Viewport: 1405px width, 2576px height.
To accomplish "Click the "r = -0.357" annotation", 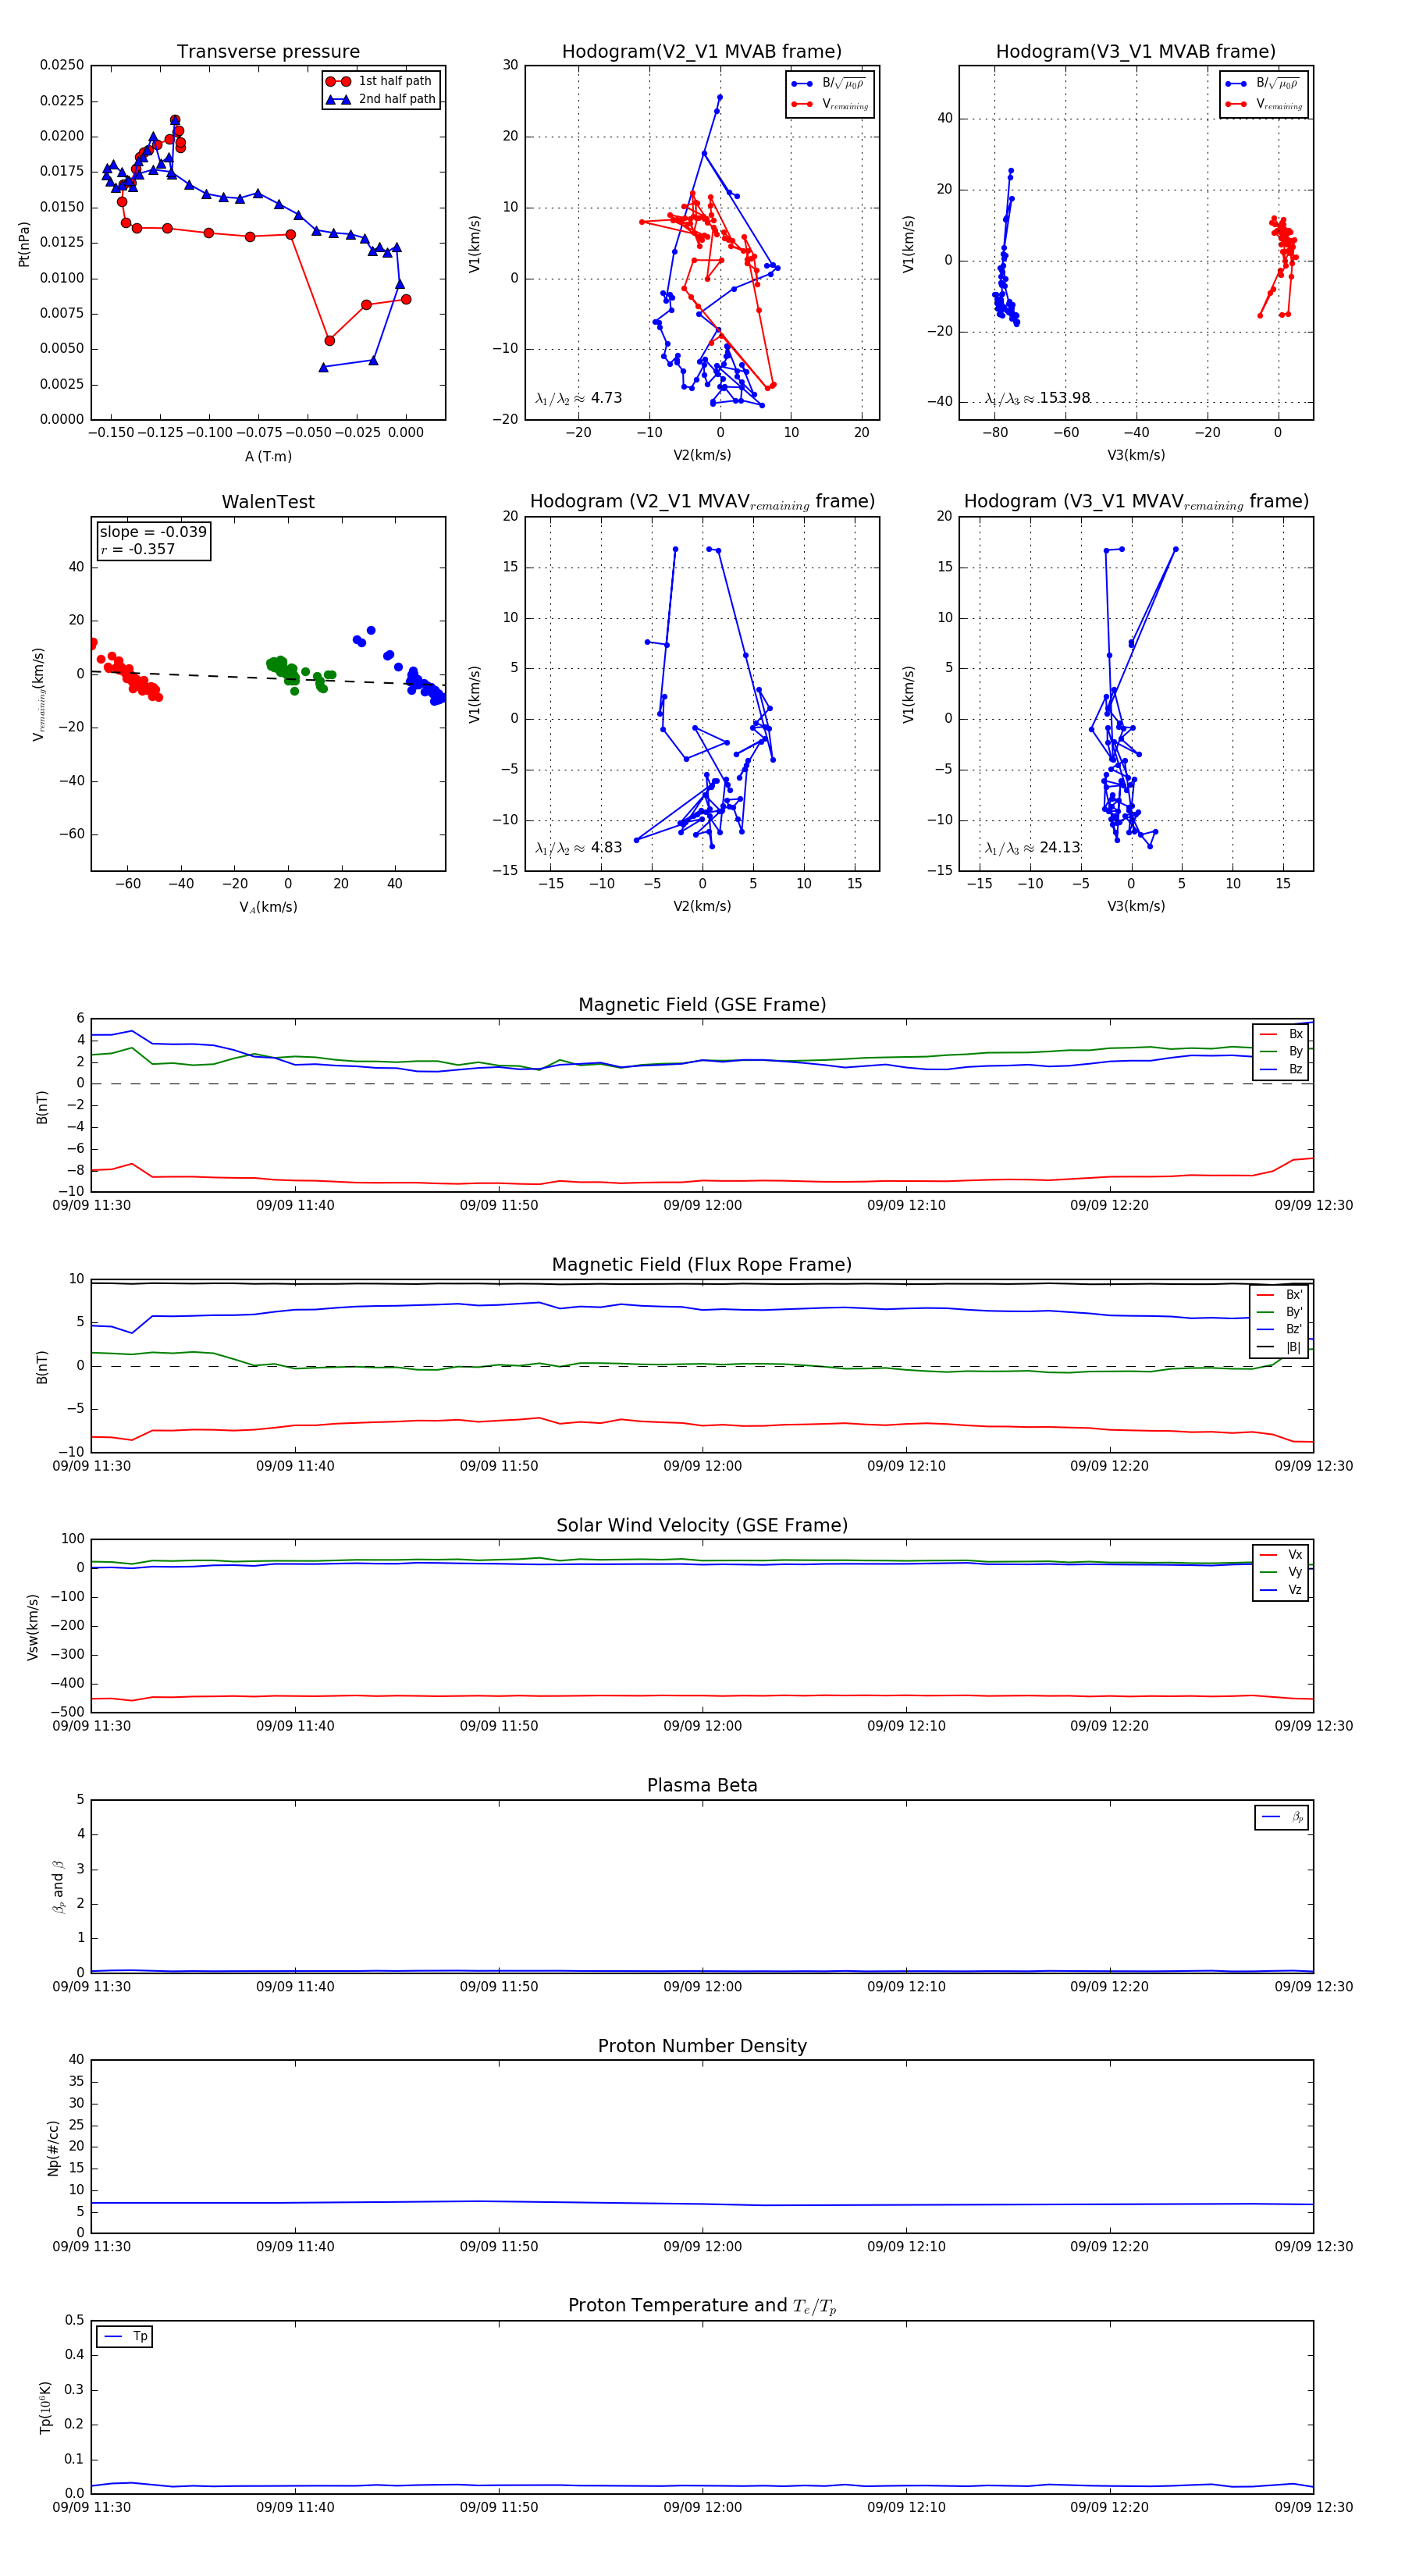I will [138, 549].
